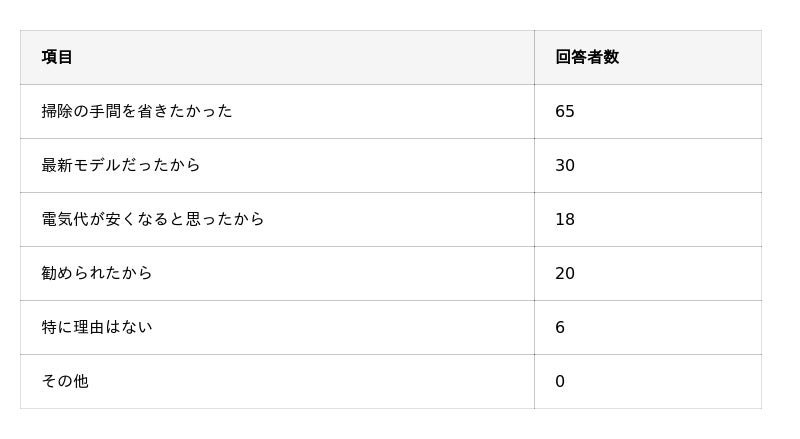Select the その他 cell
800x439 pixels.
[65, 381]
